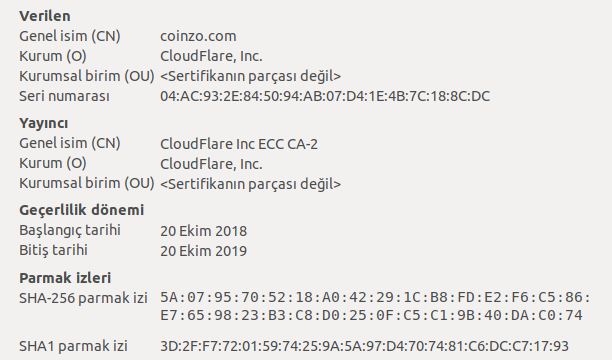The width and height of the screenshot is (612, 360).
Task: Click the Başlangıç tarihi label
Action: tap(70, 230)
